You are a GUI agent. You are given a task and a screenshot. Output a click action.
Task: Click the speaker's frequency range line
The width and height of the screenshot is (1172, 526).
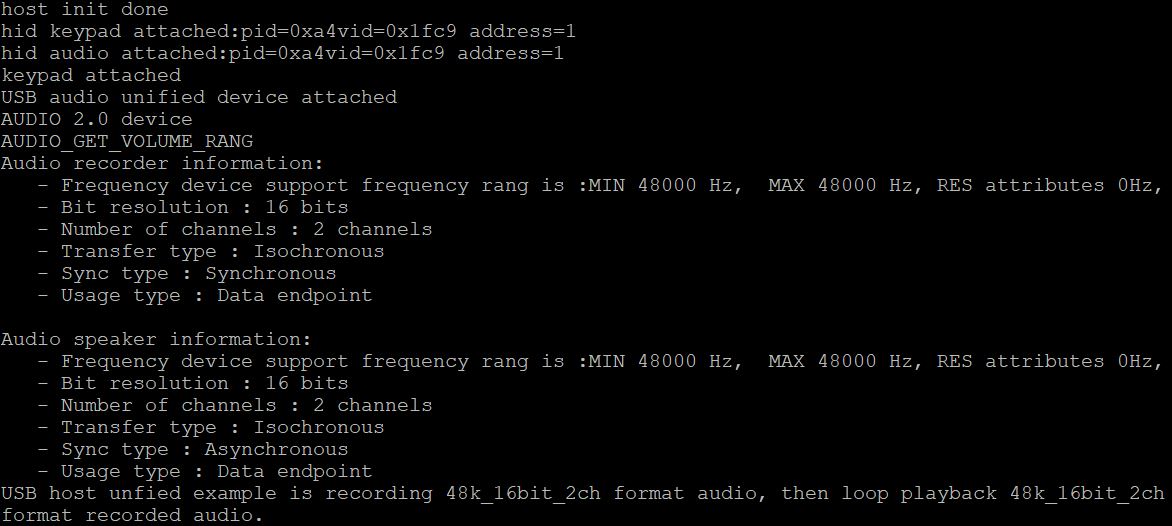600,361
